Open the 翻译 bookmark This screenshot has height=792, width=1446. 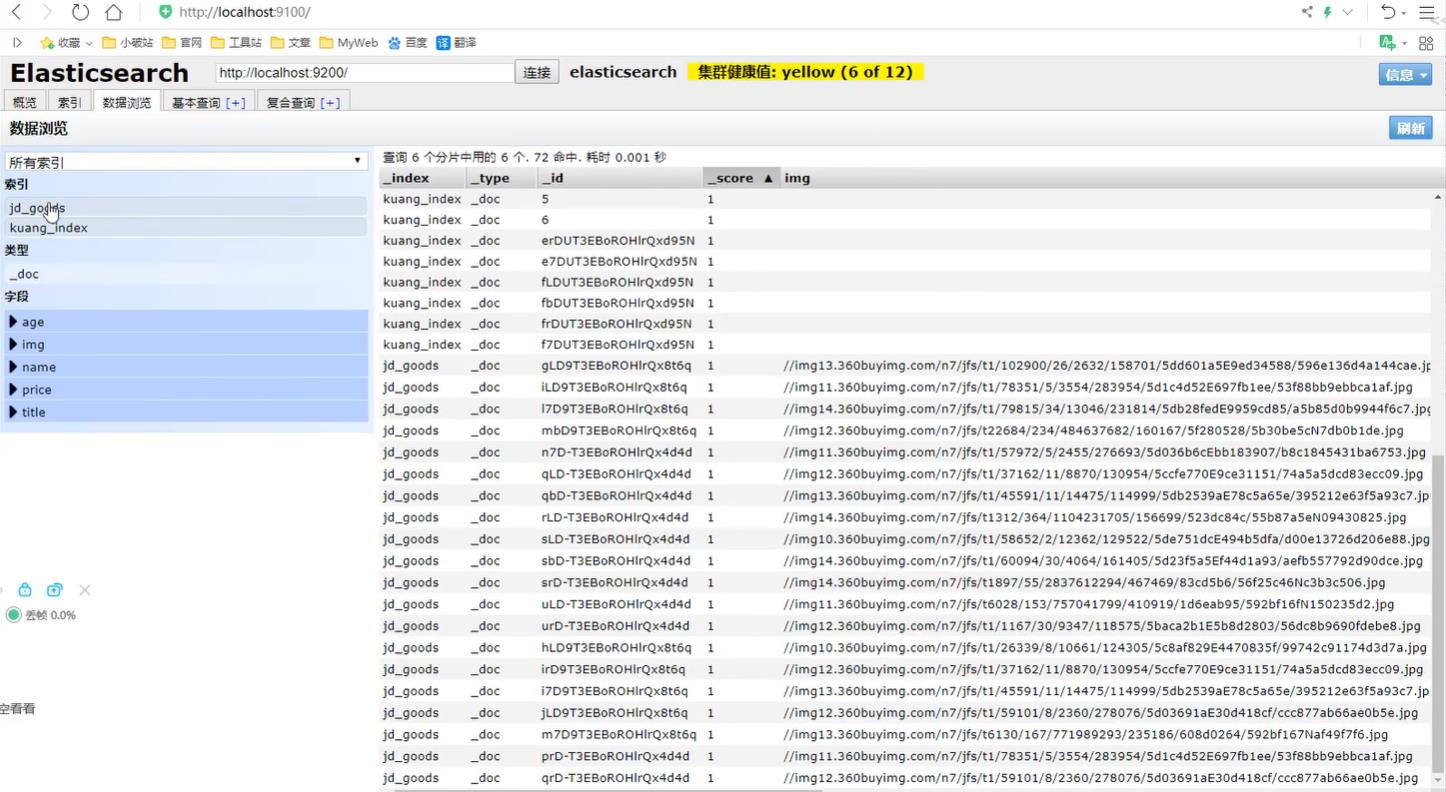[x=456, y=43]
